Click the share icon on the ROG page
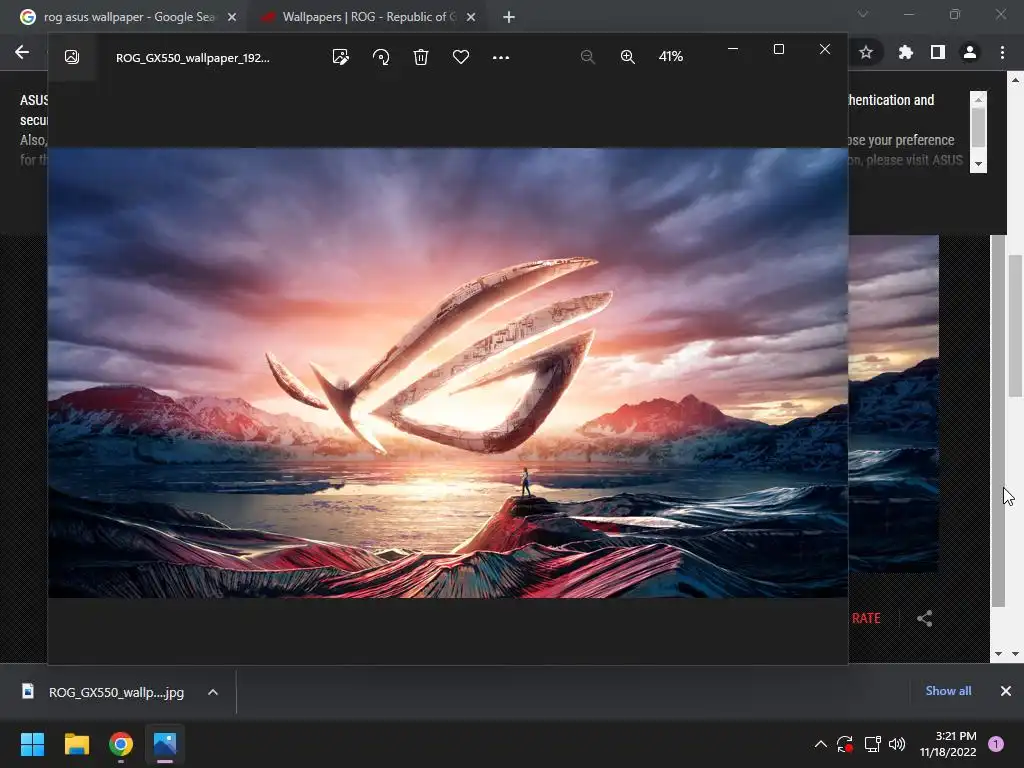 click(924, 618)
